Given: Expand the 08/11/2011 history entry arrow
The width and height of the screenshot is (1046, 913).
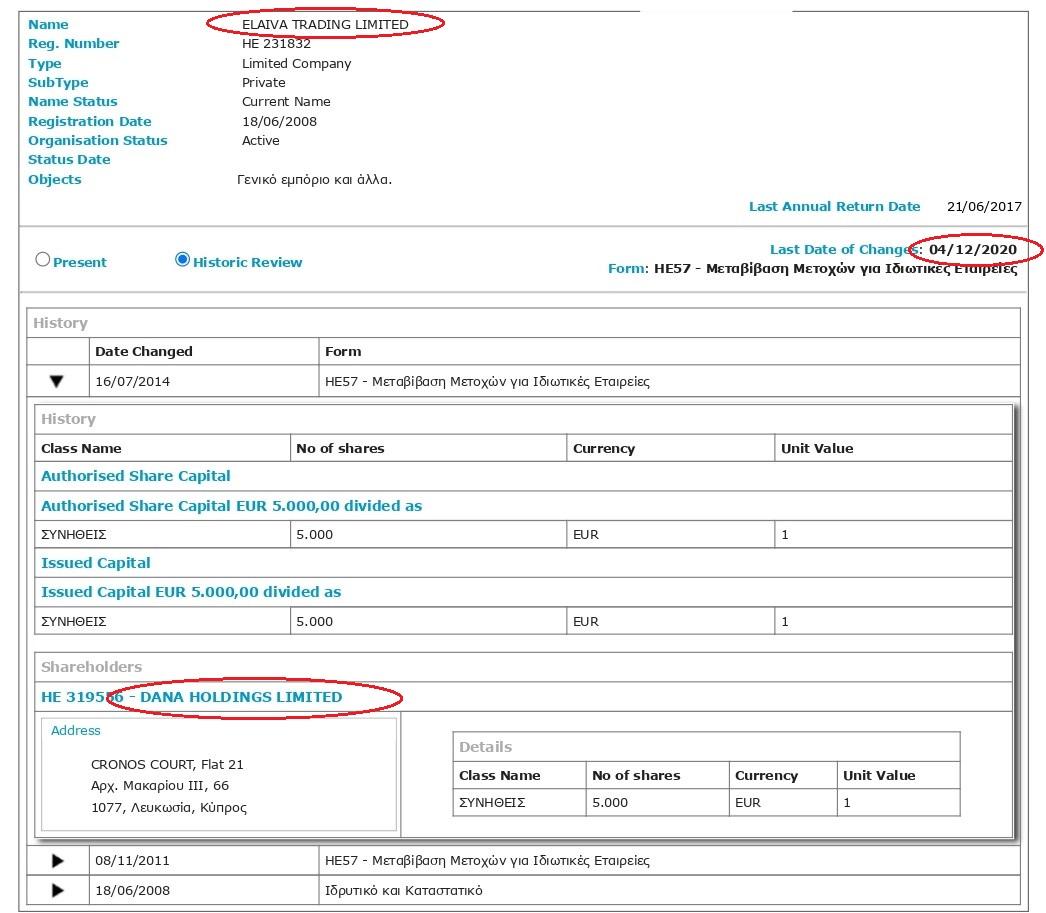Looking at the screenshot, I should (57, 860).
